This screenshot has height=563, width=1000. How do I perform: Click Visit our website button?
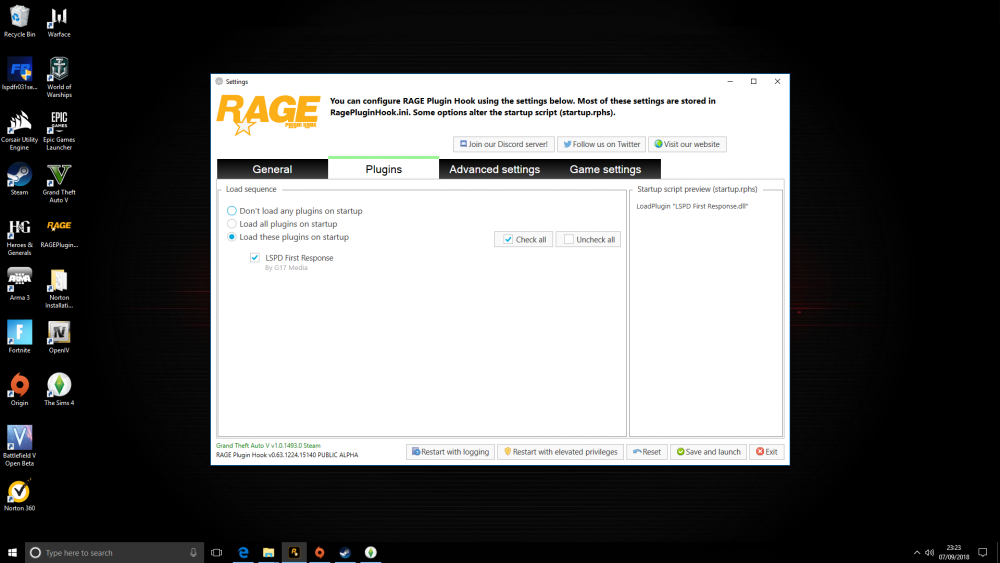pos(687,144)
